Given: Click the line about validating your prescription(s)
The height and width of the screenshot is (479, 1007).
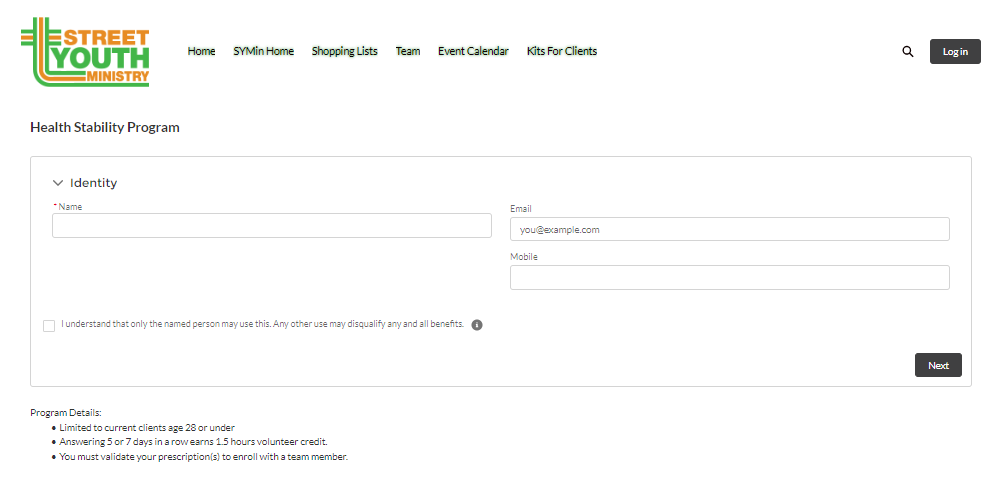Looking at the screenshot, I should click(204, 457).
